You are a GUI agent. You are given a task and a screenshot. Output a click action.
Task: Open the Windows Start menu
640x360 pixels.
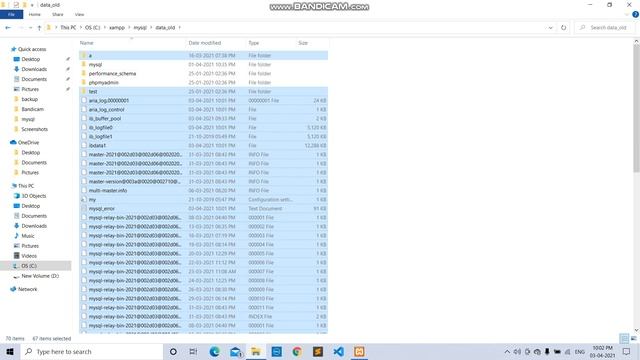(x=10, y=351)
